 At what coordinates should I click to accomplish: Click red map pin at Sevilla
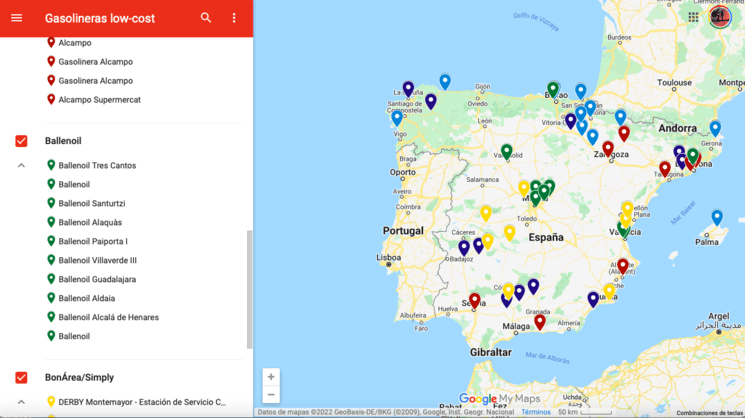pyautogui.click(x=474, y=301)
